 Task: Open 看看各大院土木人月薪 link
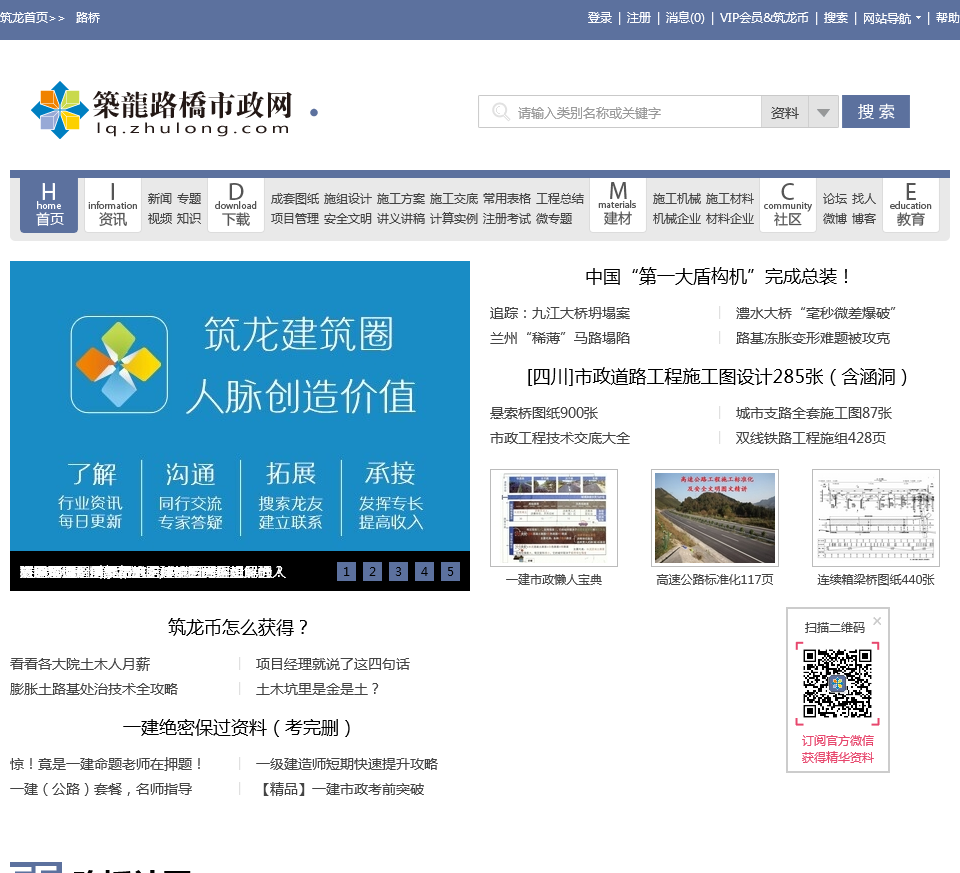click(80, 664)
